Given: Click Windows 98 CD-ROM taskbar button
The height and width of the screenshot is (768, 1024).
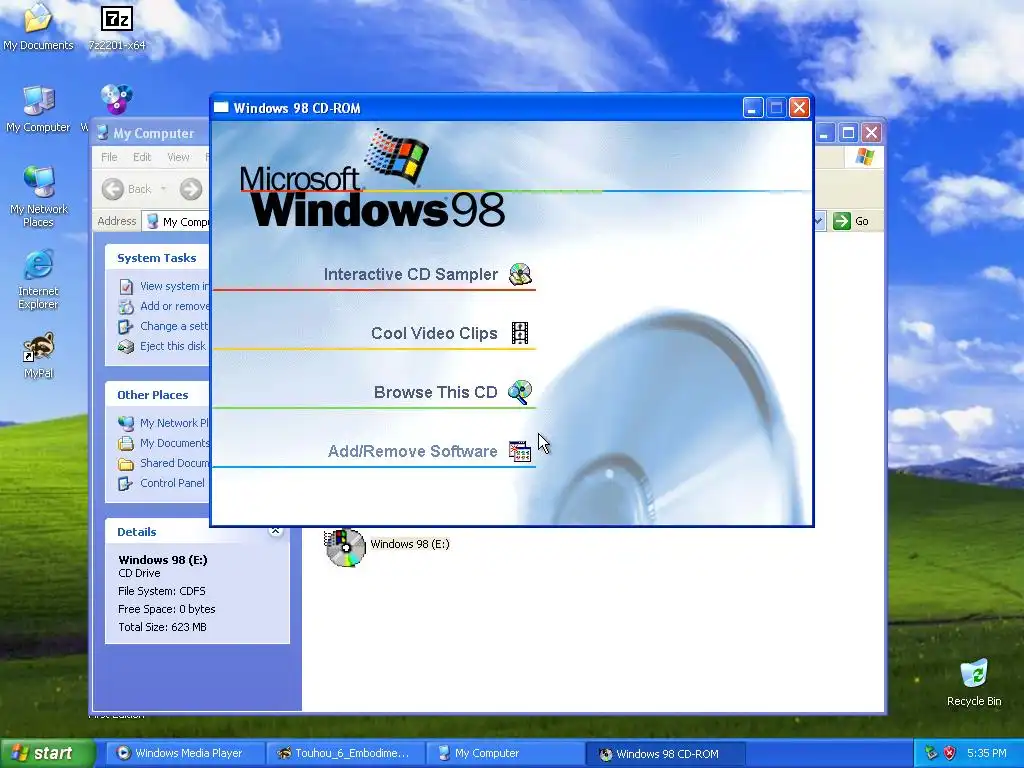Looking at the screenshot, I should 666,754.
